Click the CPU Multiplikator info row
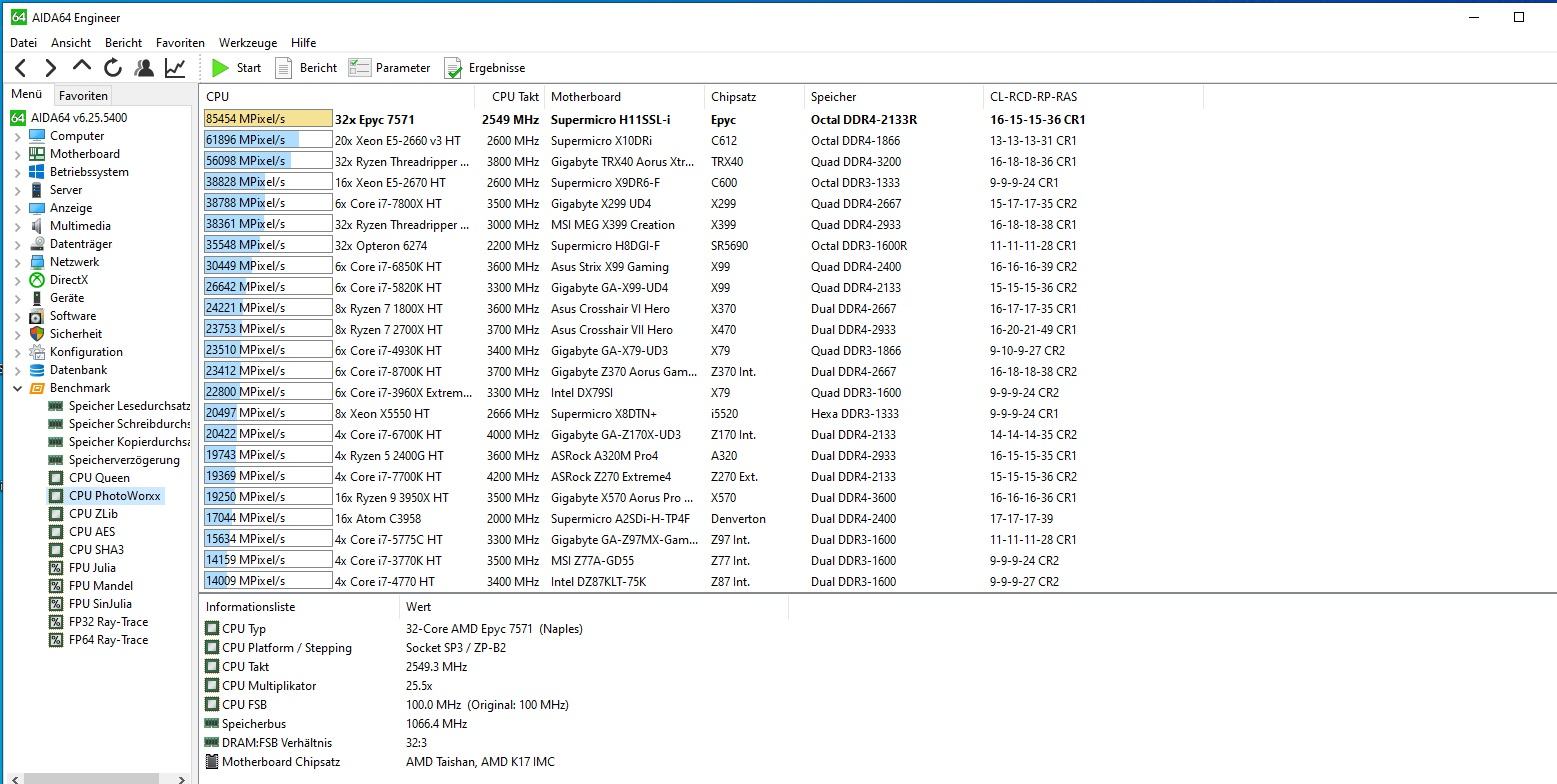Screen dimensions: 1557x784 click(x=495, y=686)
